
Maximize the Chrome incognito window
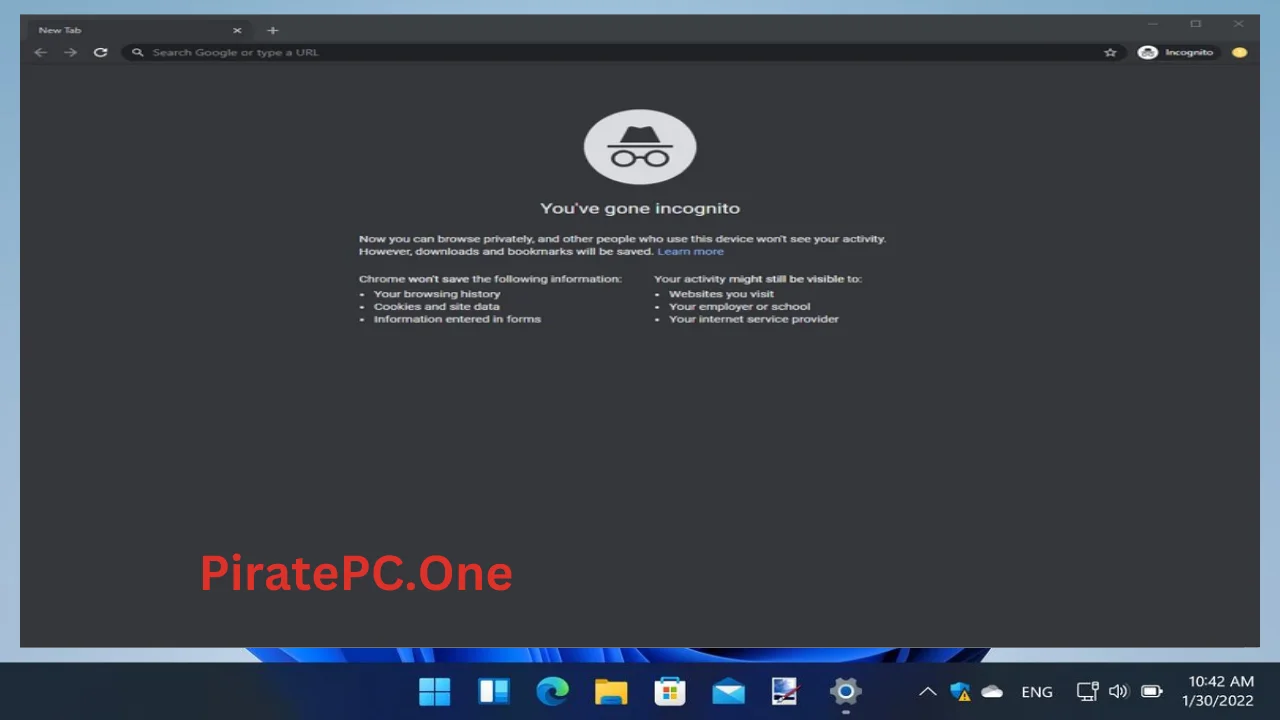pyautogui.click(x=1196, y=24)
